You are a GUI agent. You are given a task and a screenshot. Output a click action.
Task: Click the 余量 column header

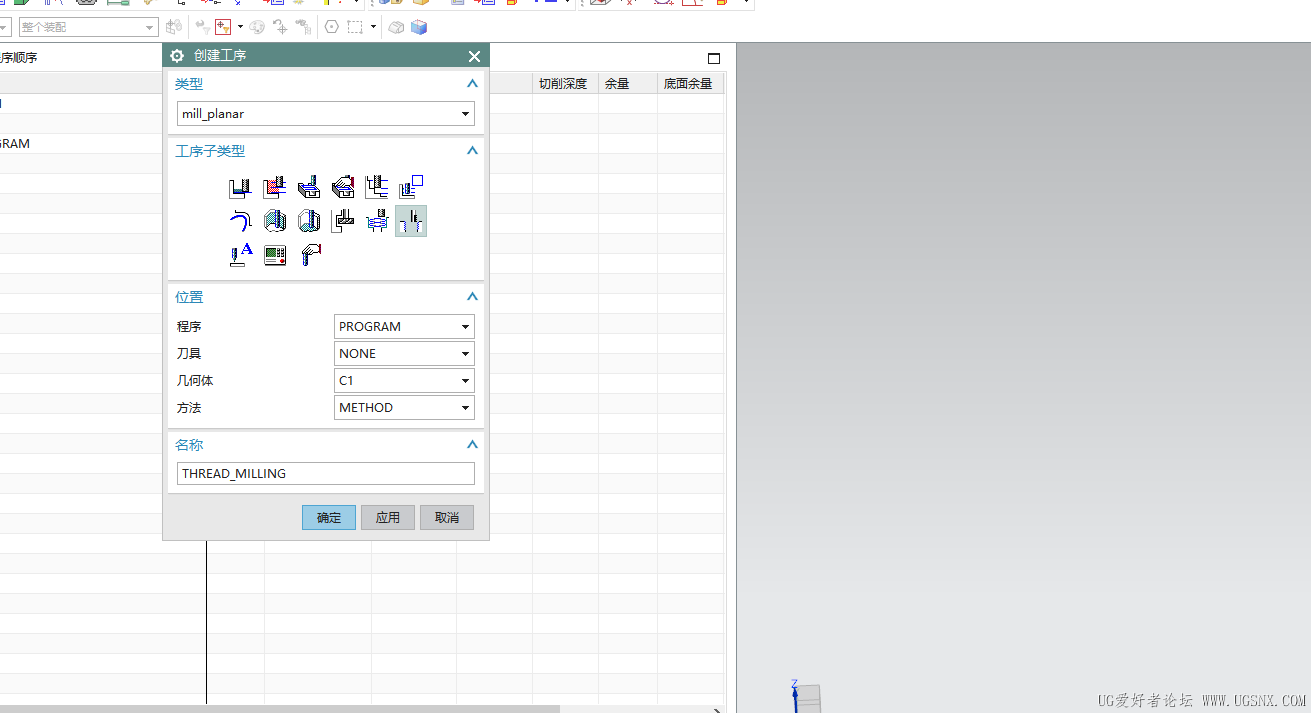(x=628, y=84)
